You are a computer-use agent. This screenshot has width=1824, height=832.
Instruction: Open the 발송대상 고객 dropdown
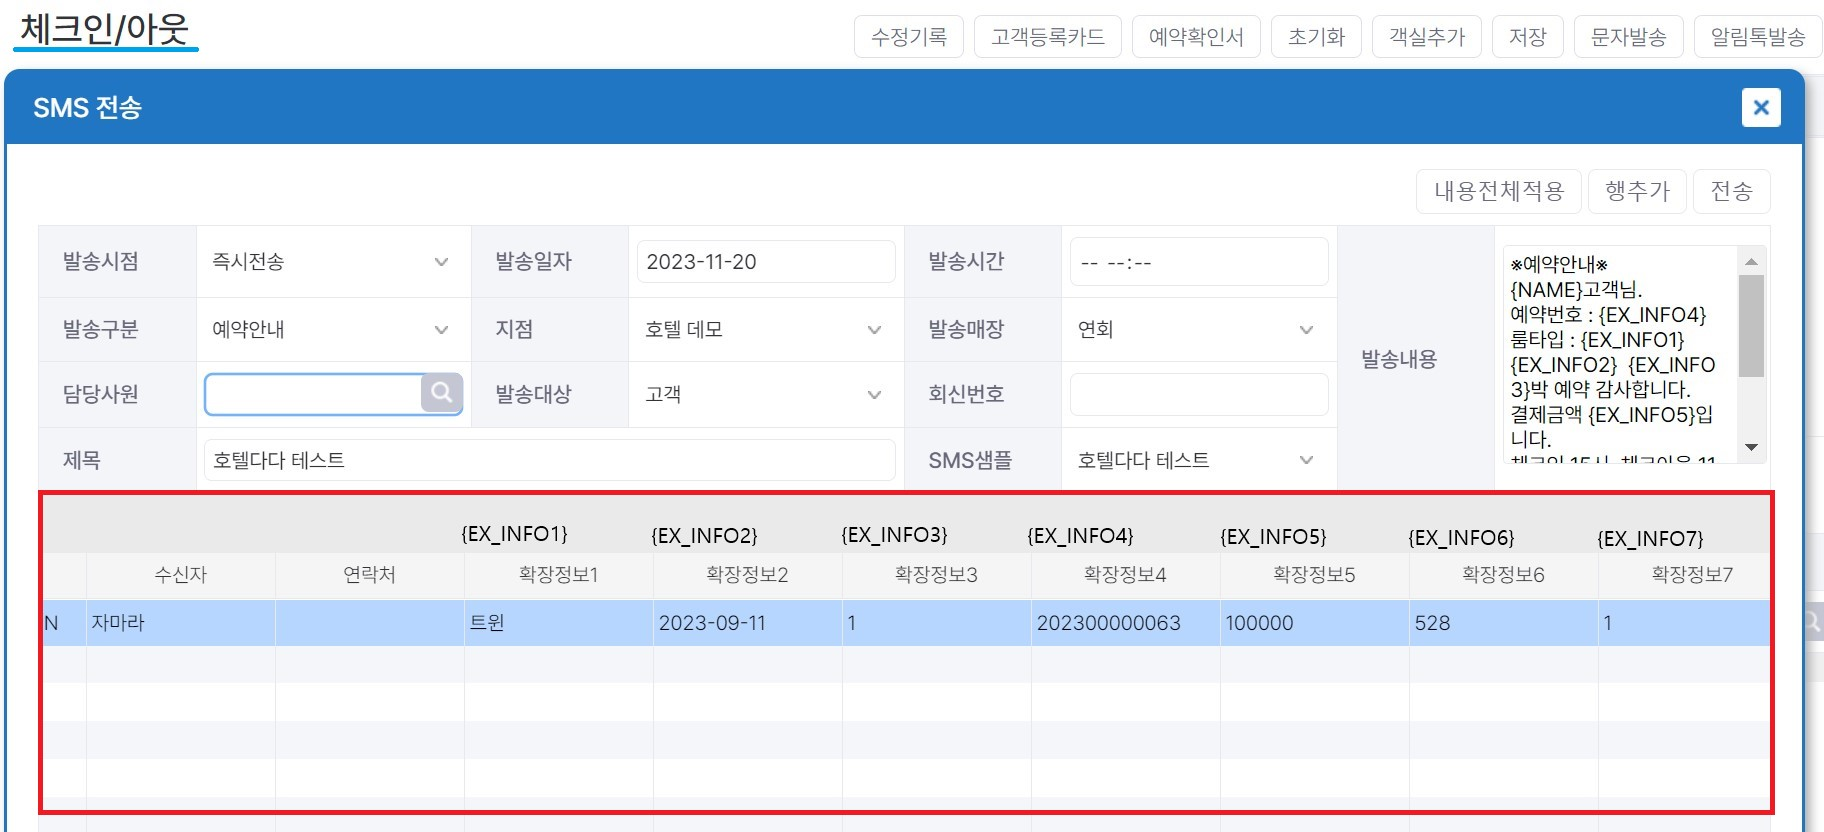pyautogui.click(x=765, y=394)
